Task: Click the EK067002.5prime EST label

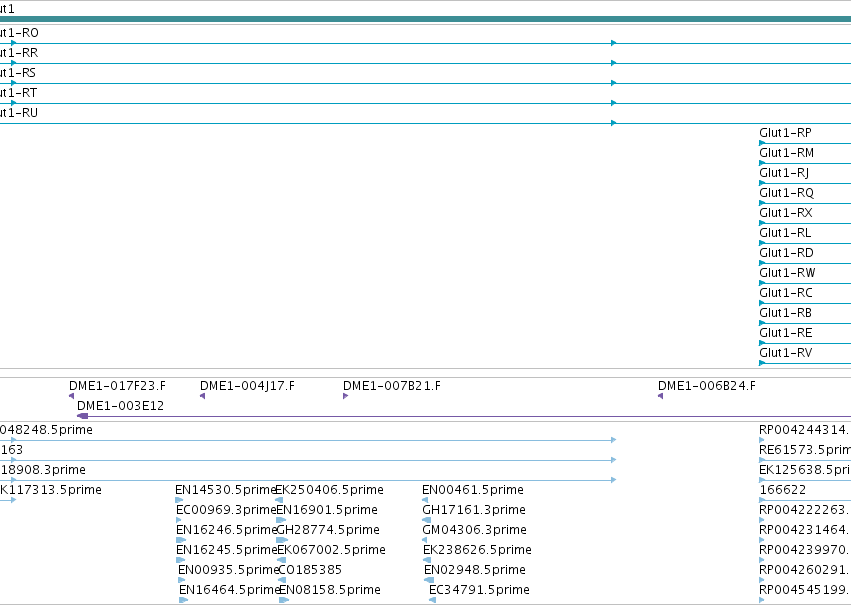Action: [x=332, y=550]
